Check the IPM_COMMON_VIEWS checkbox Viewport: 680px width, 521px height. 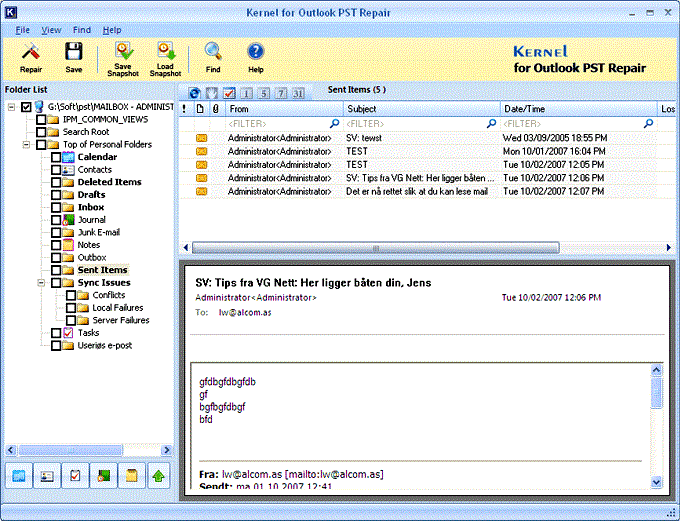coord(41,119)
